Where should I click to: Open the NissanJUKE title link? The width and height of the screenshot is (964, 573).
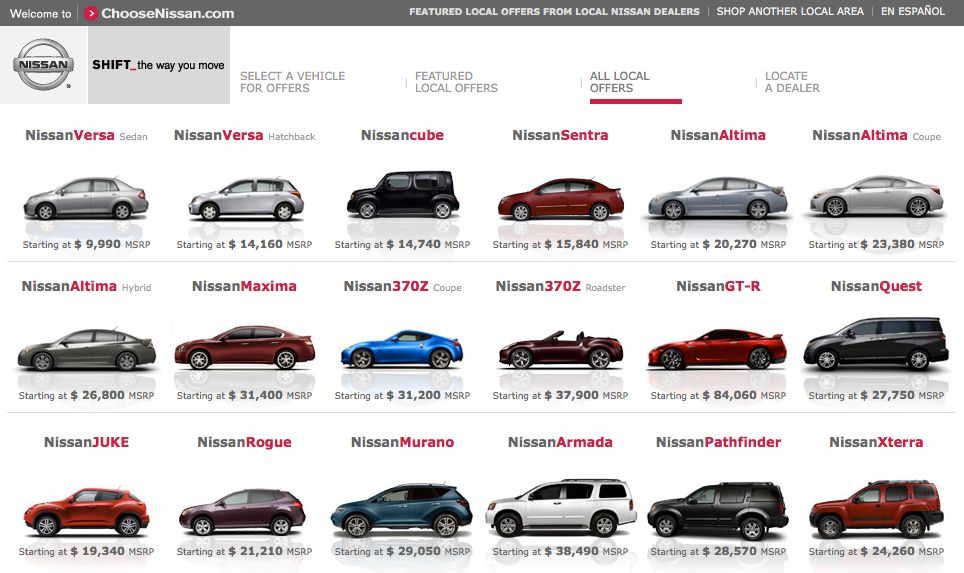click(86, 442)
